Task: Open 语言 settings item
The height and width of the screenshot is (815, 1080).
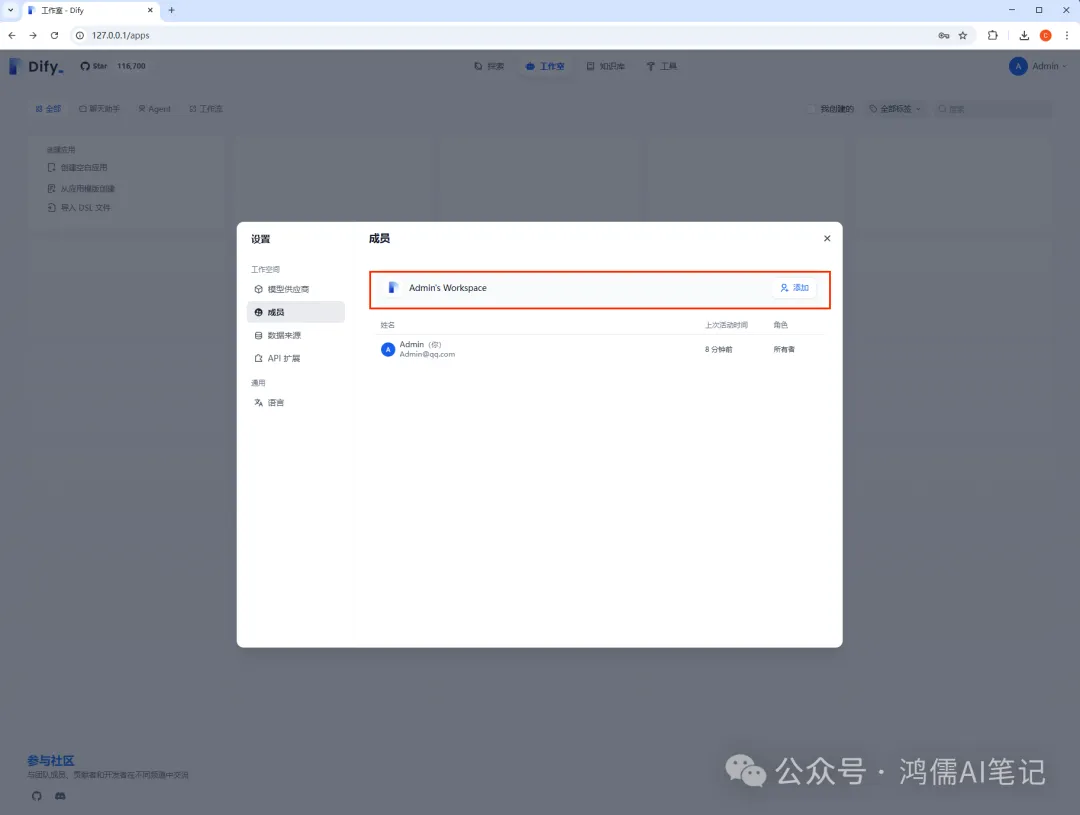Action: [295, 402]
